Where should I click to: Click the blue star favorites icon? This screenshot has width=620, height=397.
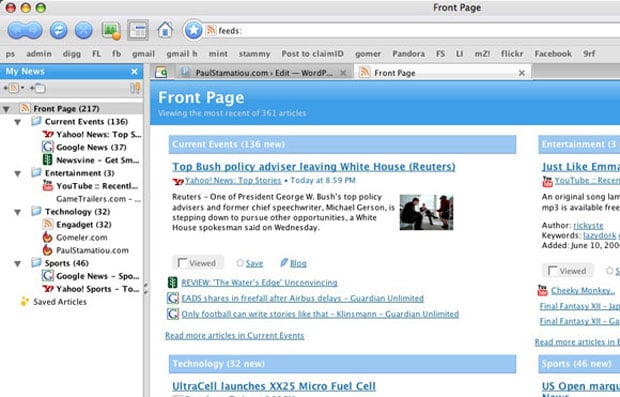193,30
